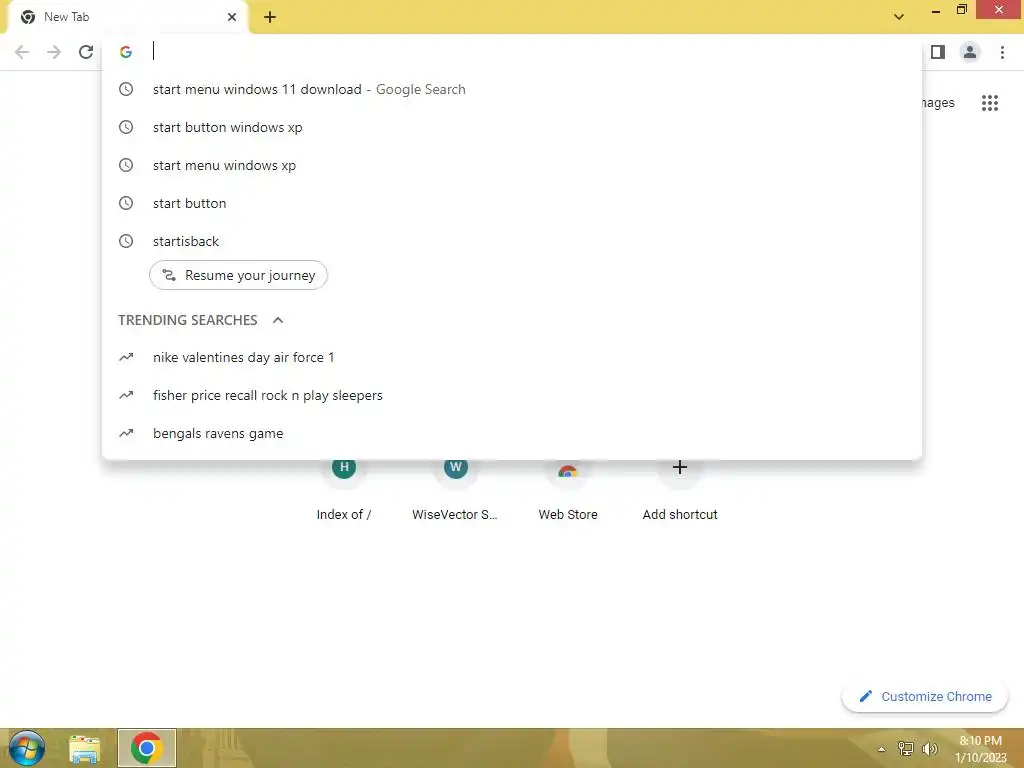This screenshot has width=1024, height=768.
Task: Click the partially visible Images link
Action: [x=938, y=103]
